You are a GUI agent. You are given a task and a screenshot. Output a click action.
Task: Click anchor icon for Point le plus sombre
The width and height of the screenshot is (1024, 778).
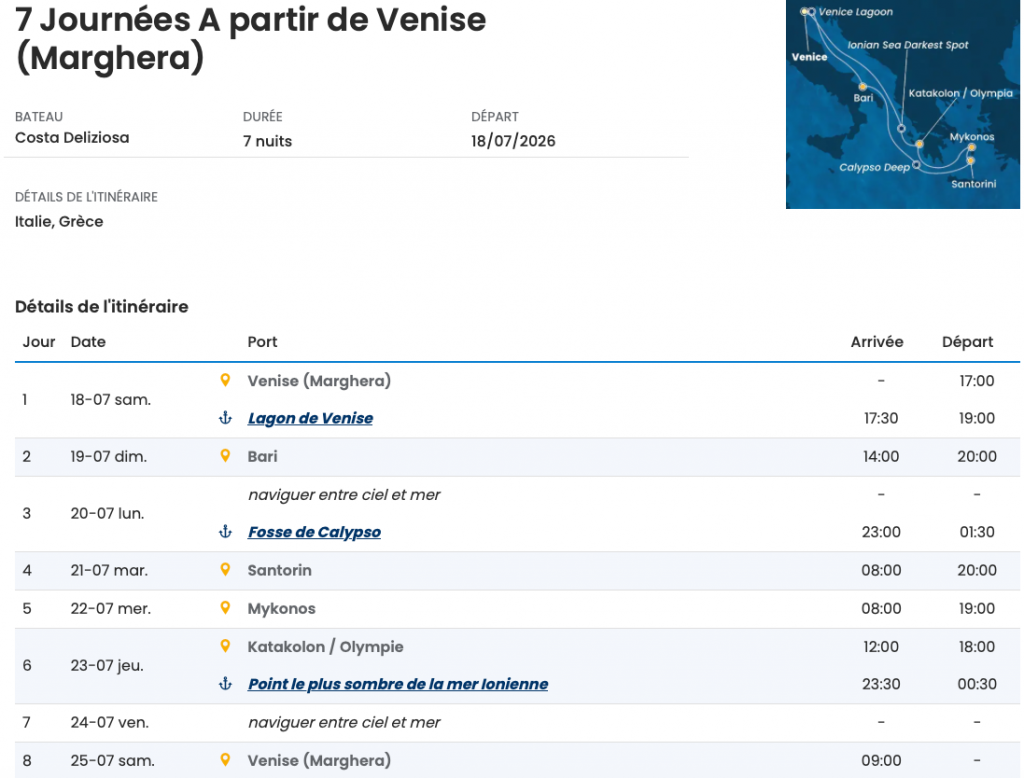[x=225, y=684]
